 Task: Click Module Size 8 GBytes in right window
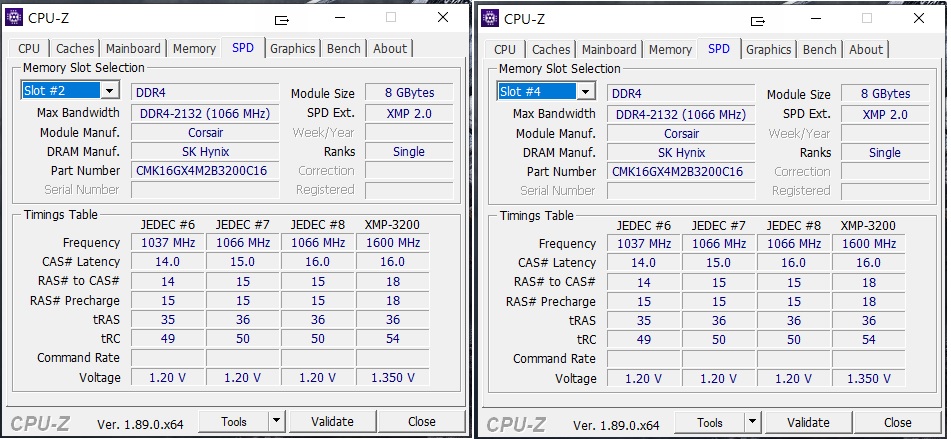coord(885,94)
